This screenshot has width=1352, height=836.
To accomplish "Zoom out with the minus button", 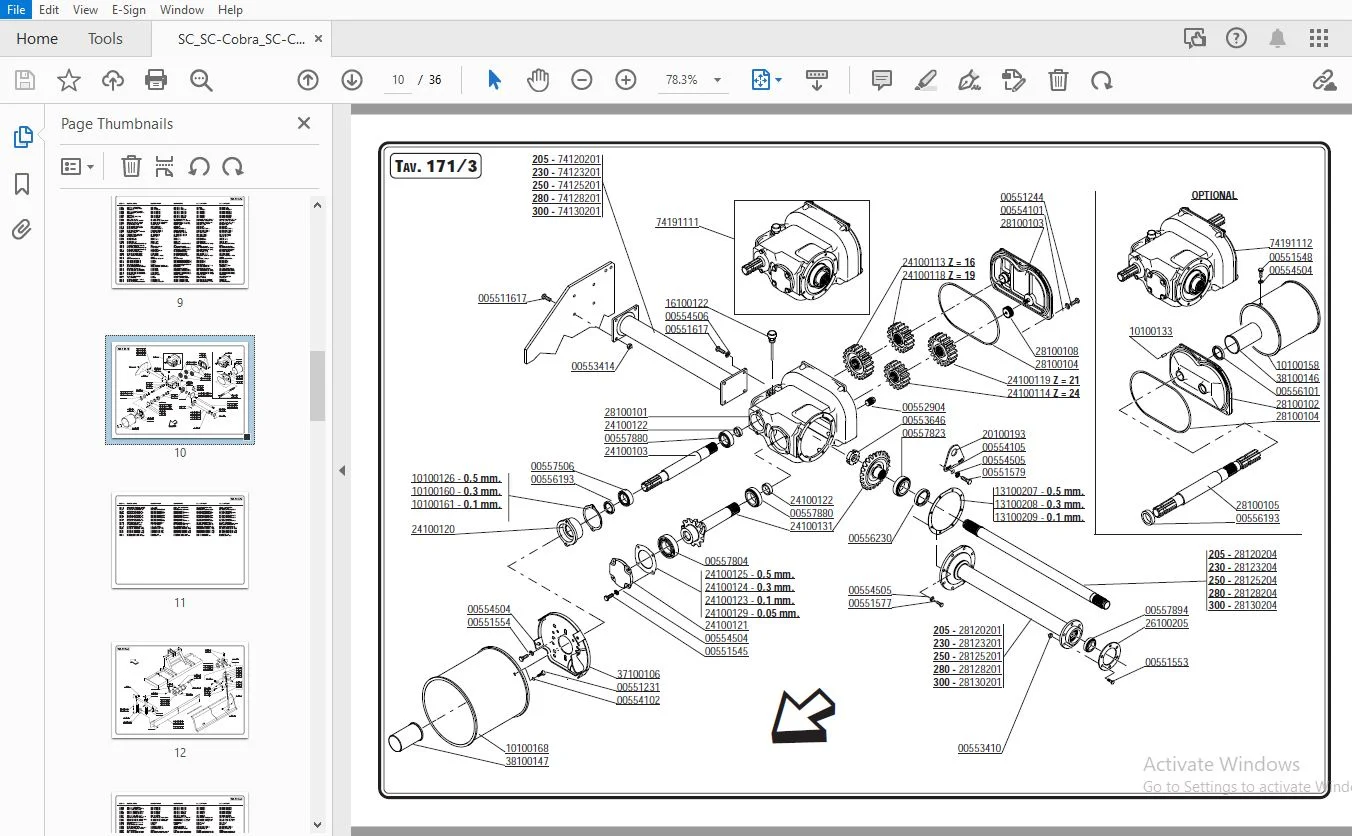I will [582, 80].
